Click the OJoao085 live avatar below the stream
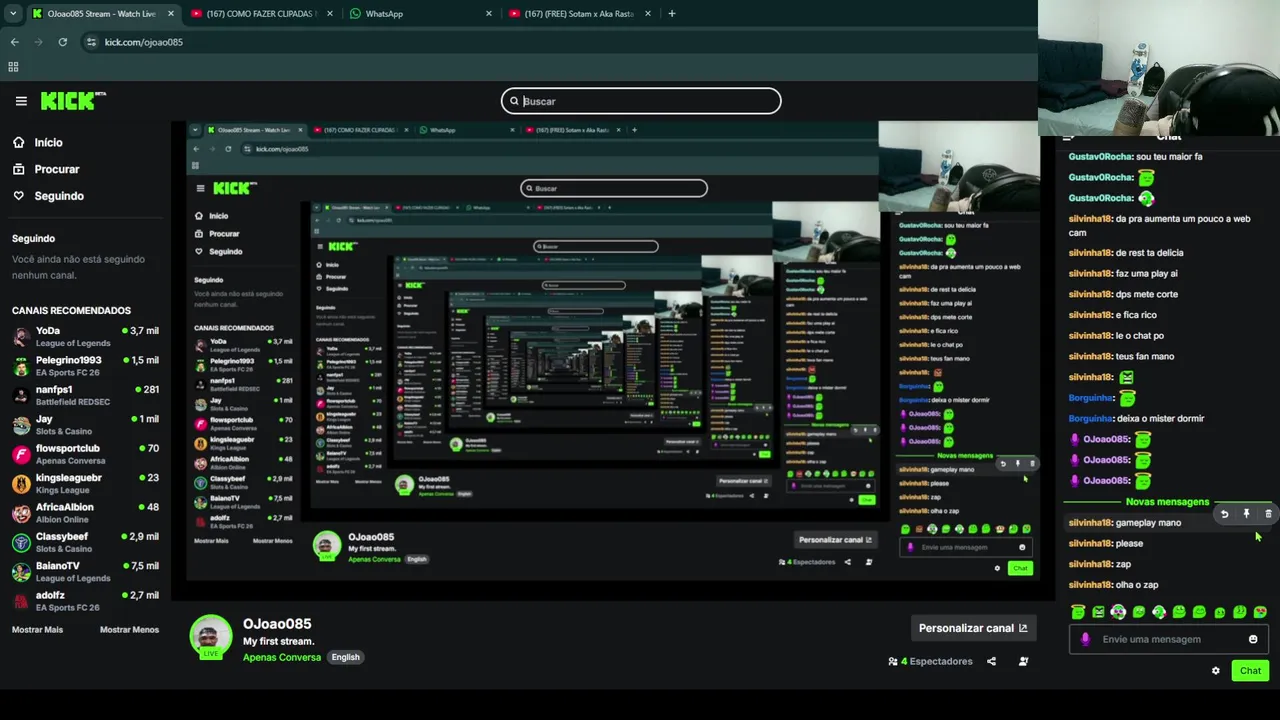The image size is (1280, 720). tap(210, 637)
